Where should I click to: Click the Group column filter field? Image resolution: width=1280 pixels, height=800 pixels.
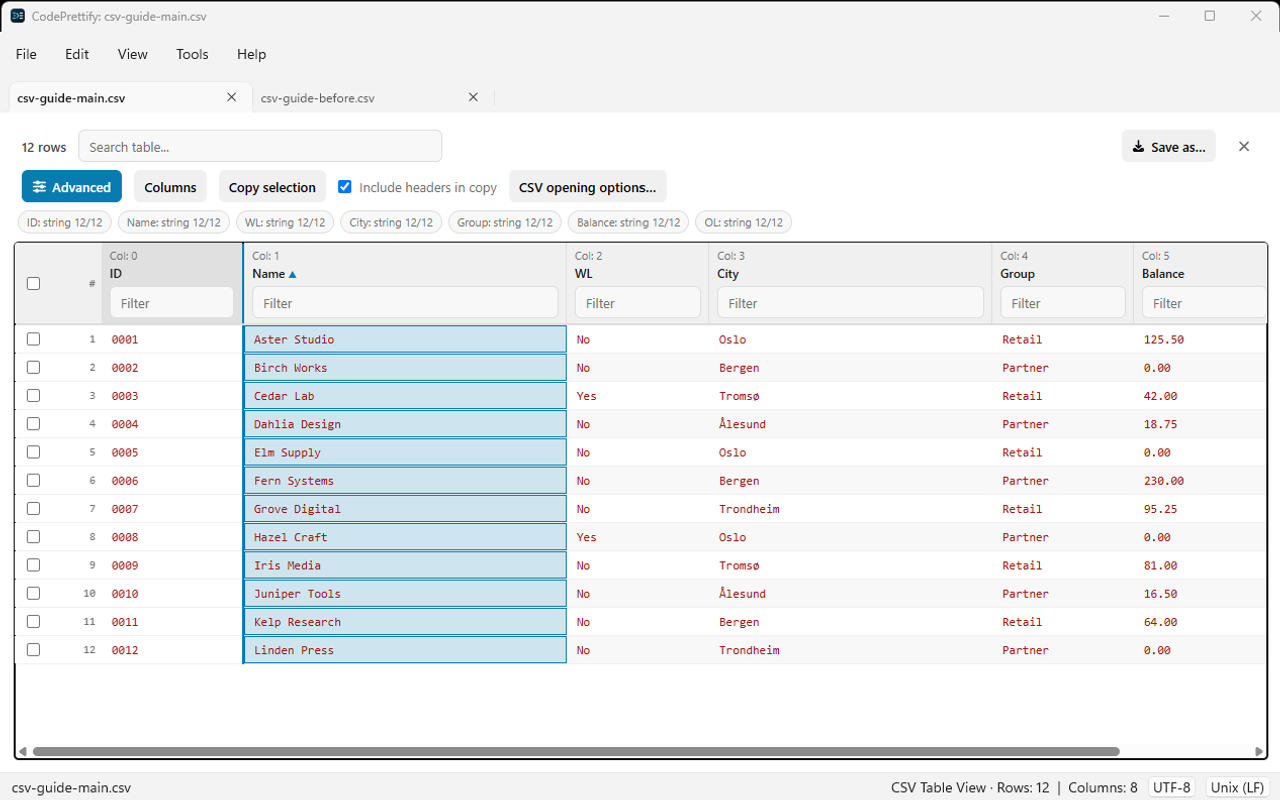[1063, 303]
